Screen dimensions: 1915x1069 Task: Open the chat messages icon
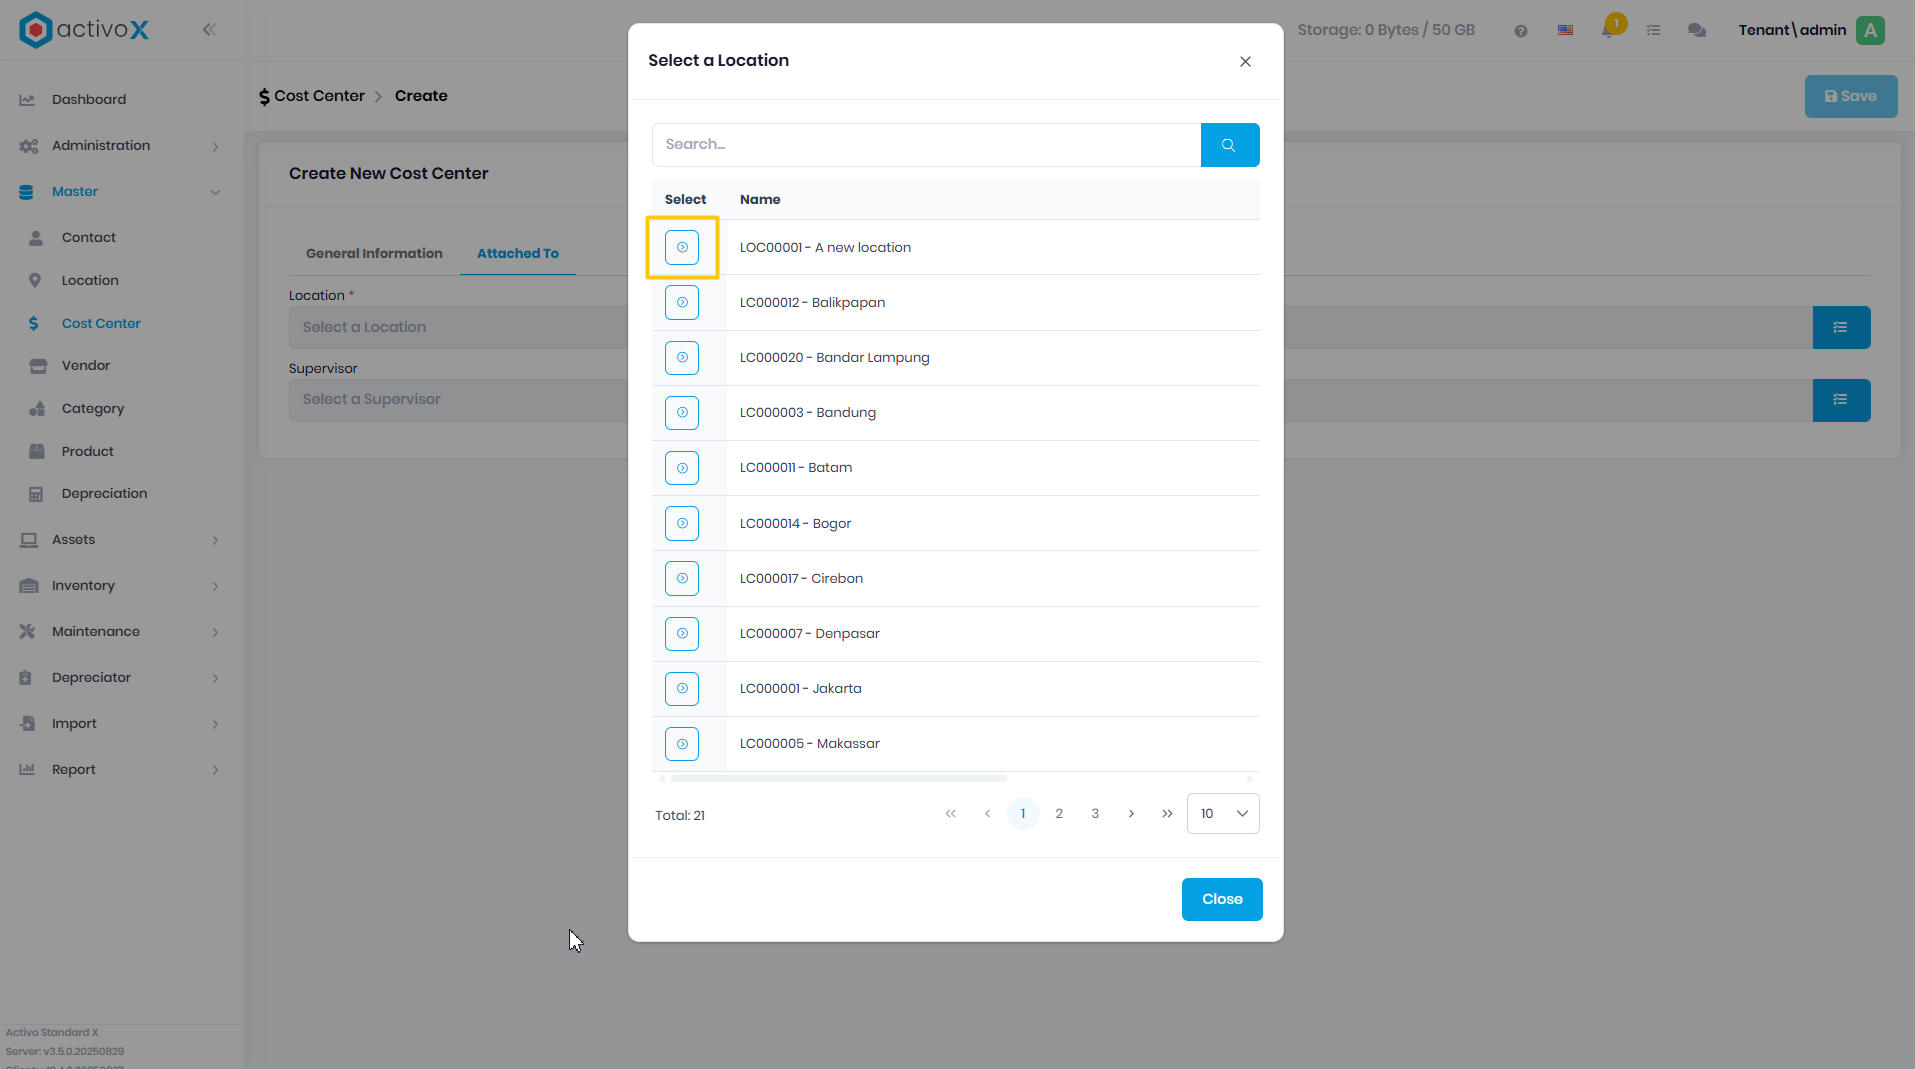(x=1697, y=31)
